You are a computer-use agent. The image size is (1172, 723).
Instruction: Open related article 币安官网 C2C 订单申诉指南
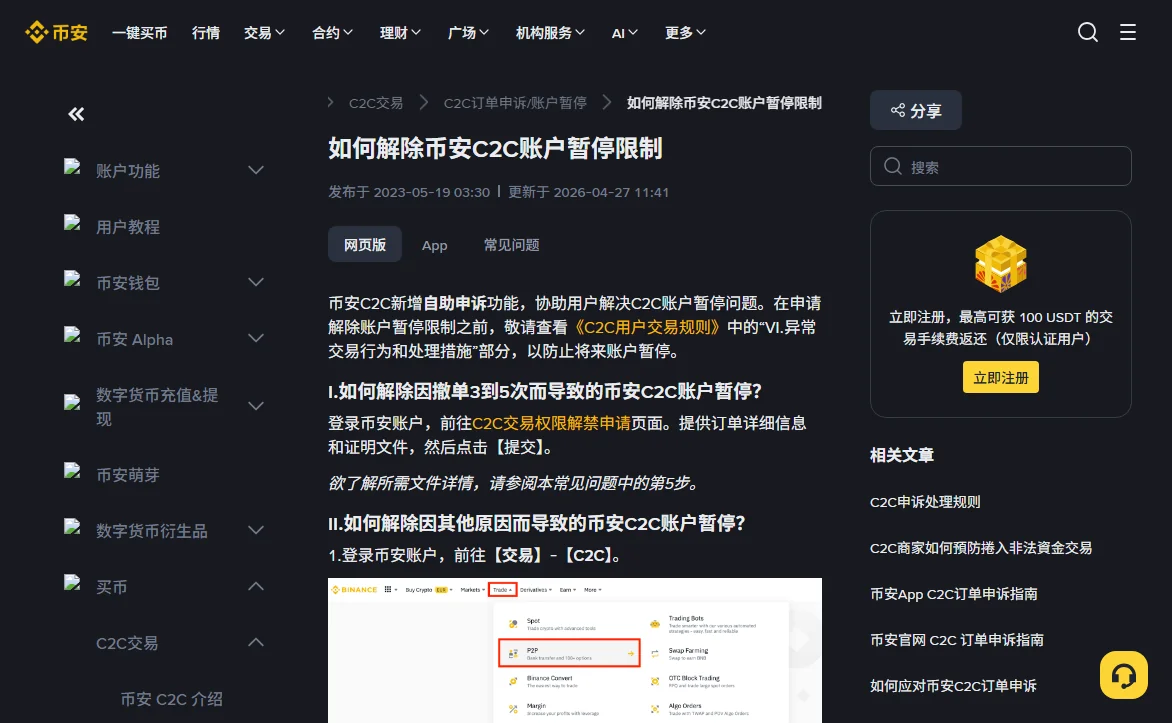point(957,640)
